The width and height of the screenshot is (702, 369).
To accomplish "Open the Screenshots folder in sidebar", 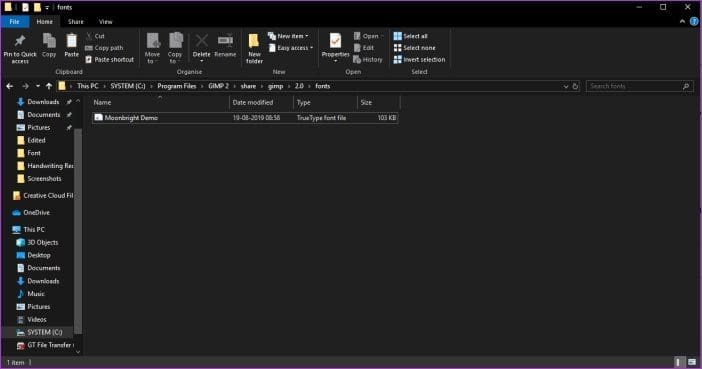I will coord(44,178).
